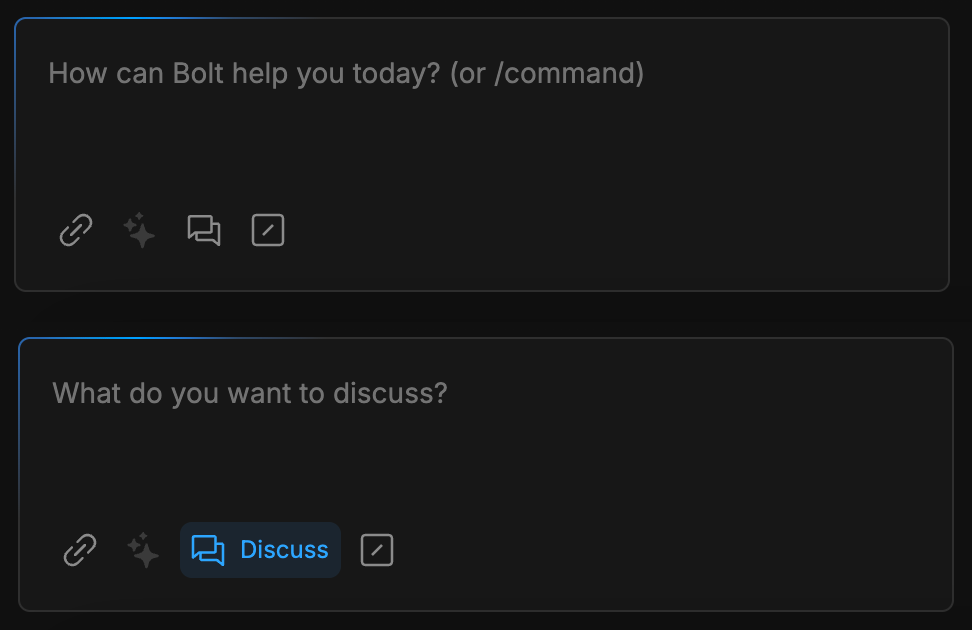Click the slash command icon in the Bolt help box
This screenshot has width=972, height=630.
coord(268,231)
